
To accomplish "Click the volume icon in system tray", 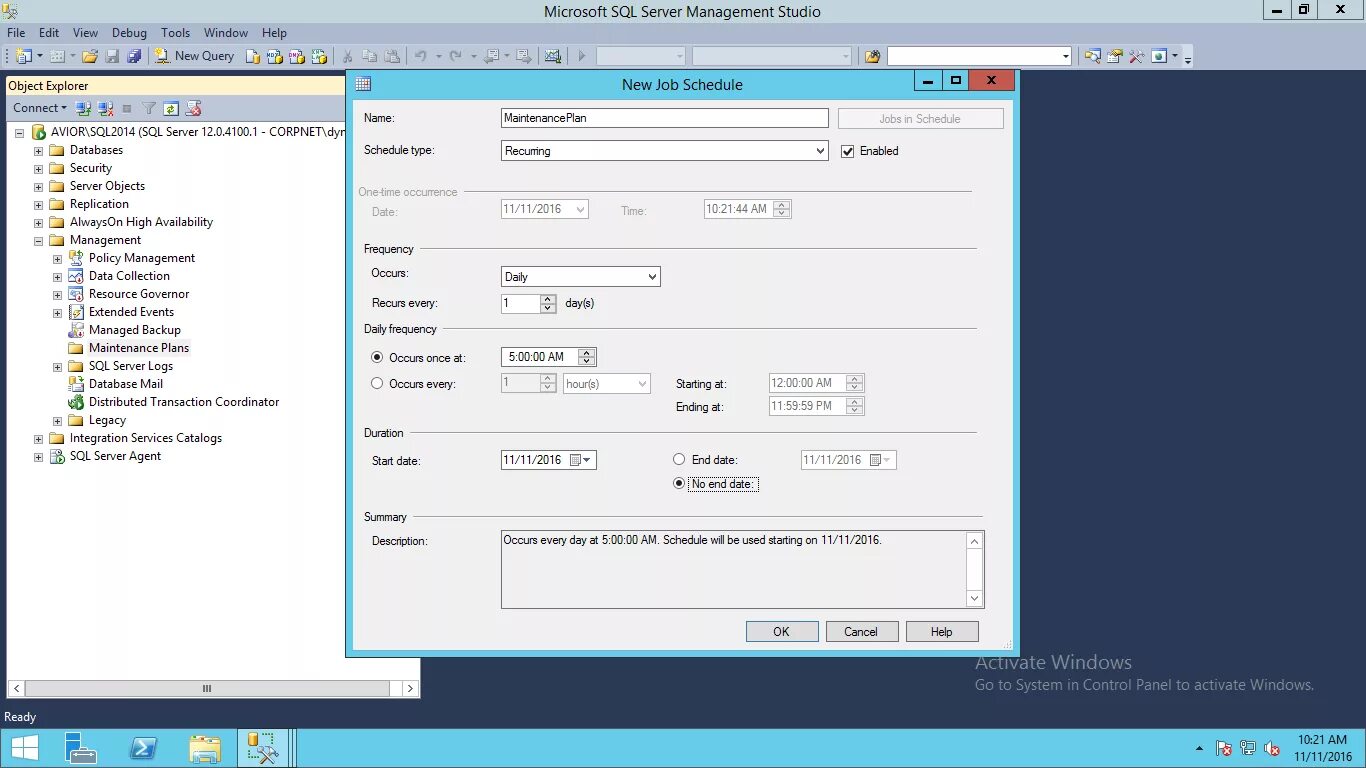I will click(1271, 748).
